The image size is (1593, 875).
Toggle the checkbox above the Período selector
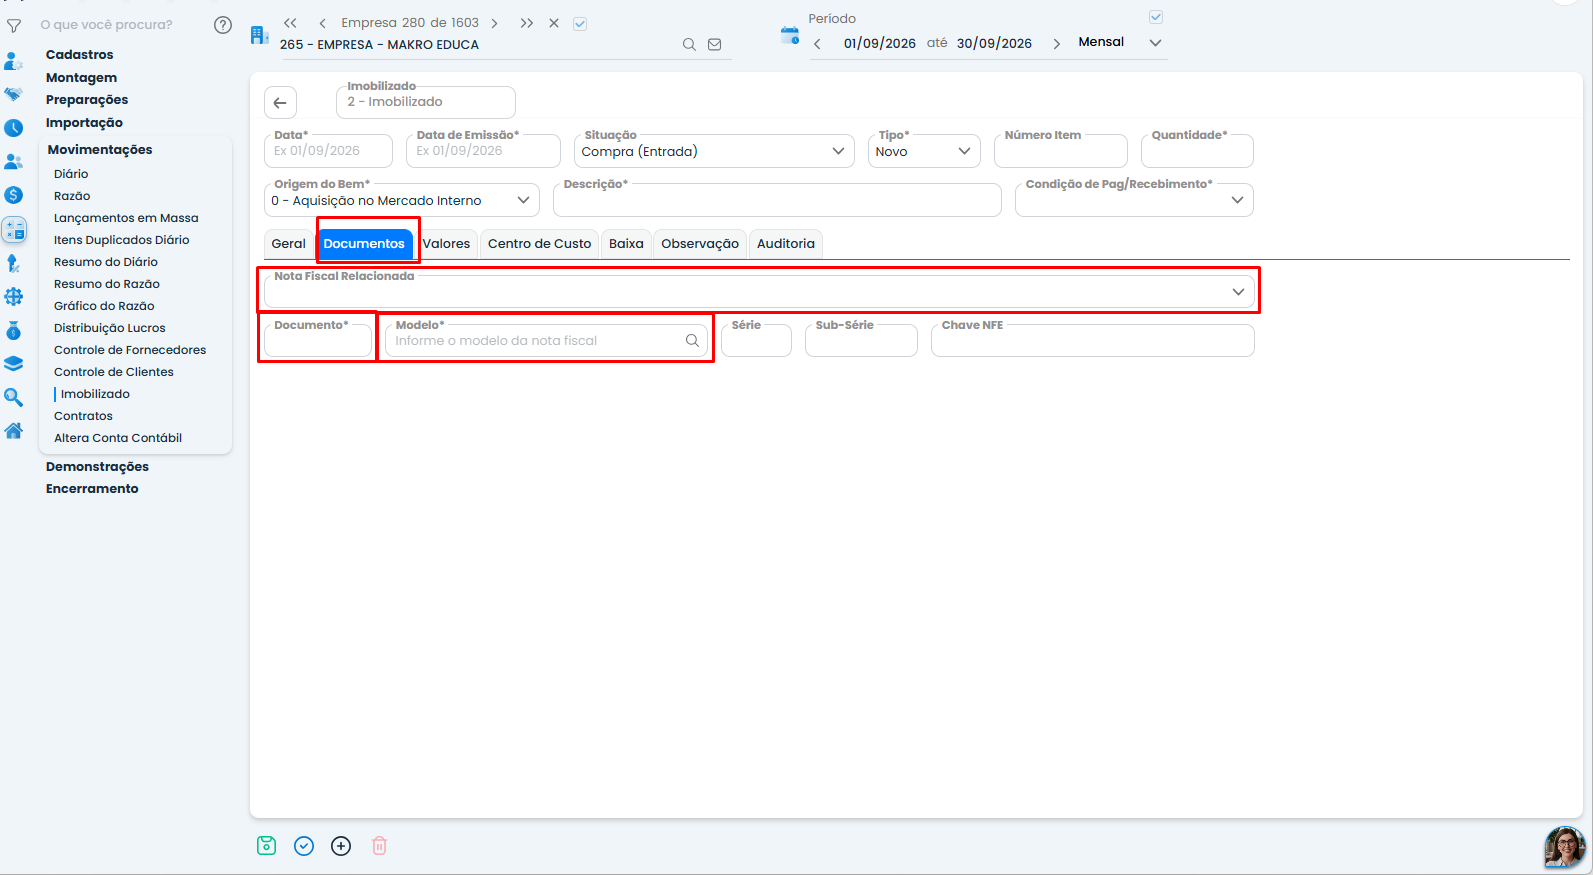click(x=1156, y=17)
